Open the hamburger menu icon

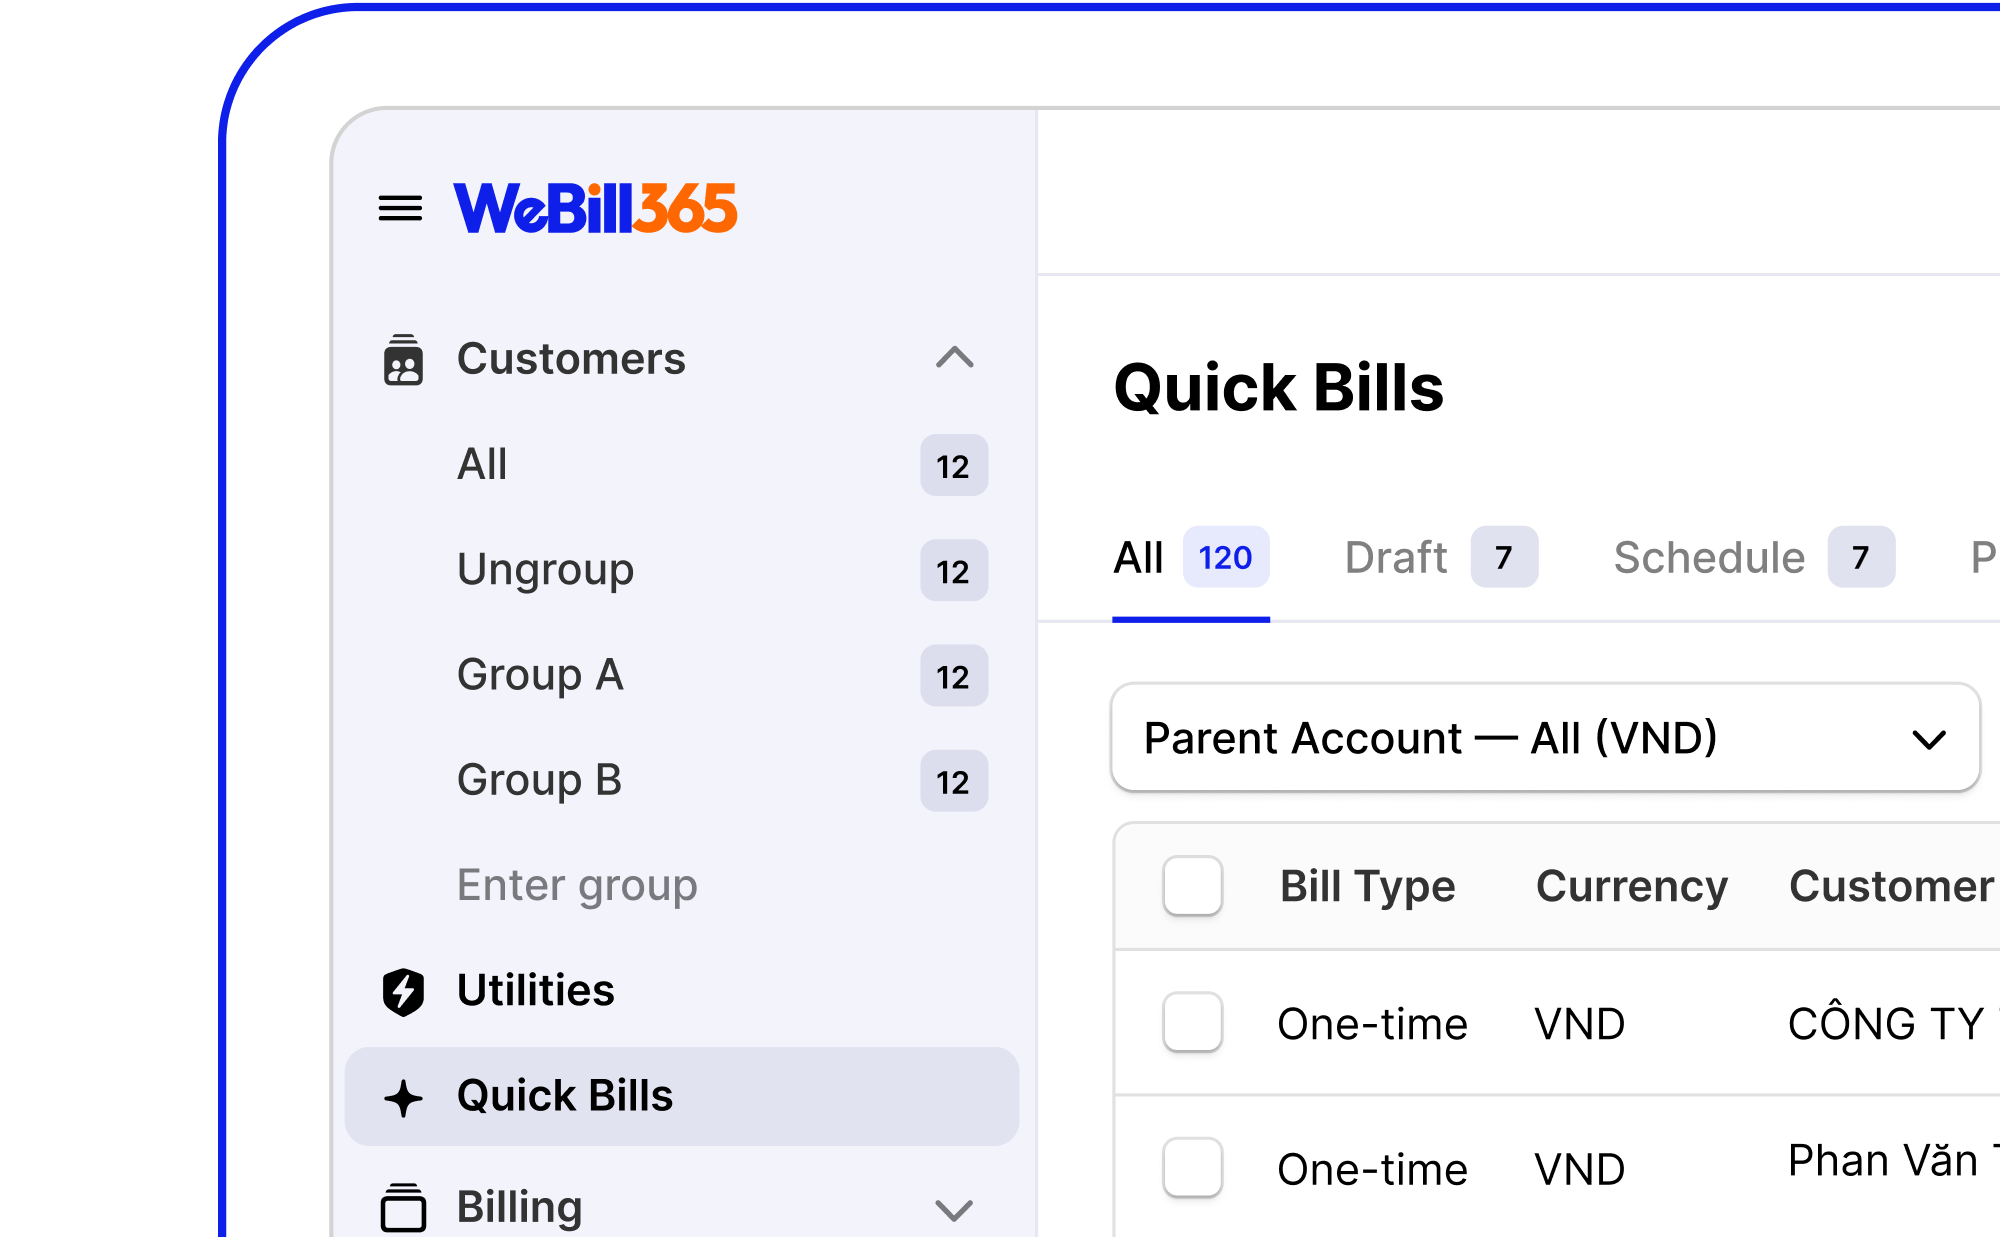point(399,207)
